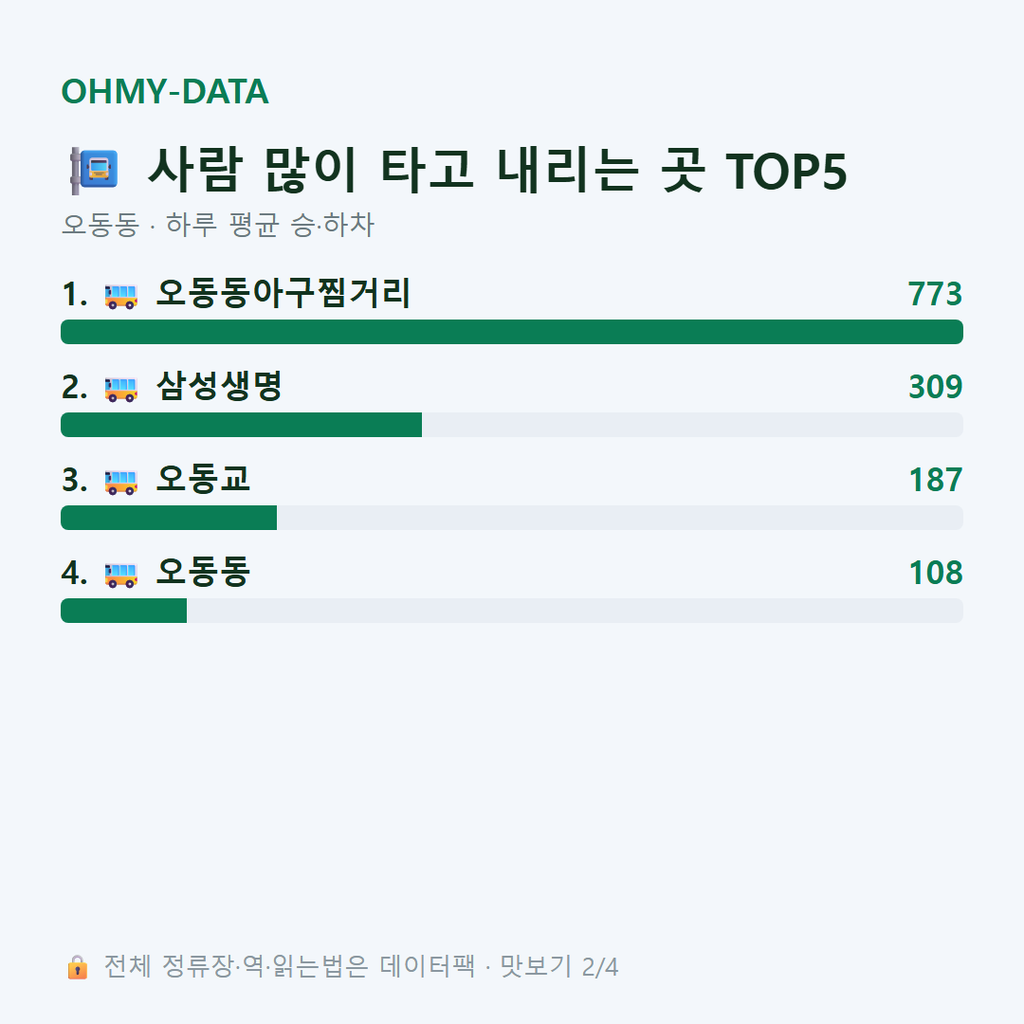Screen dimensions: 1024x1024
Task: Select the 오동교 stop name
Action: click(203, 479)
